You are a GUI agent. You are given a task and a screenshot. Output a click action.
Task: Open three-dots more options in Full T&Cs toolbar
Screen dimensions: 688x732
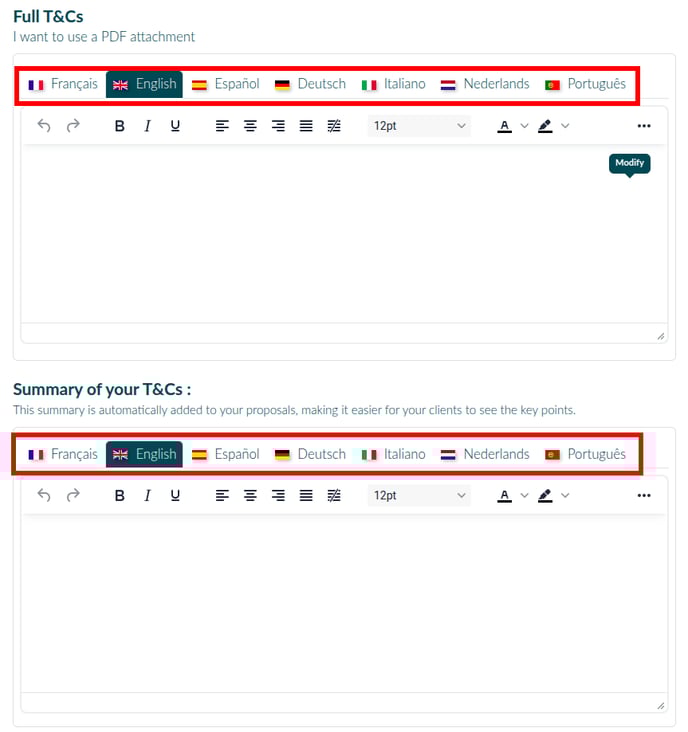pos(644,126)
